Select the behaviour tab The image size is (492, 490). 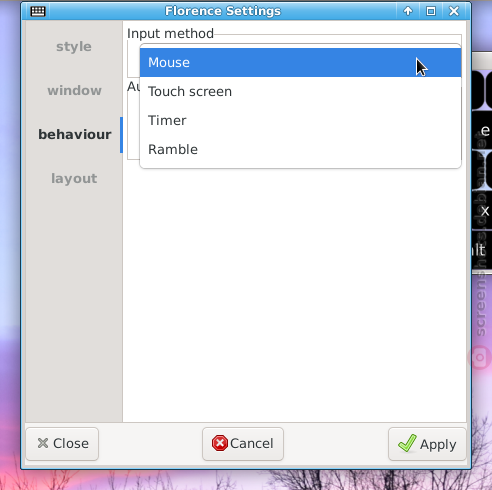[x=74, y=135]
